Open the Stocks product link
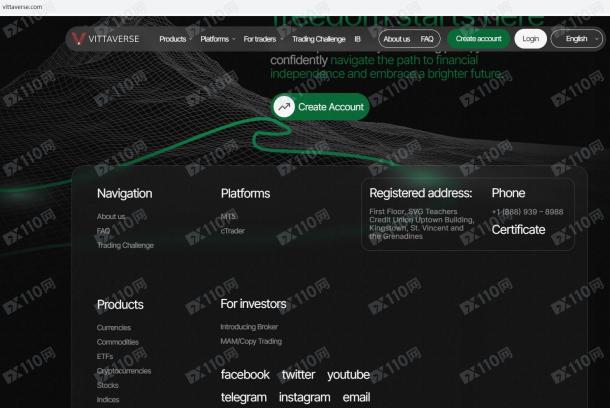Image resolution: width=610 pixels, height=408 pixels. click(x=107, y=385)
